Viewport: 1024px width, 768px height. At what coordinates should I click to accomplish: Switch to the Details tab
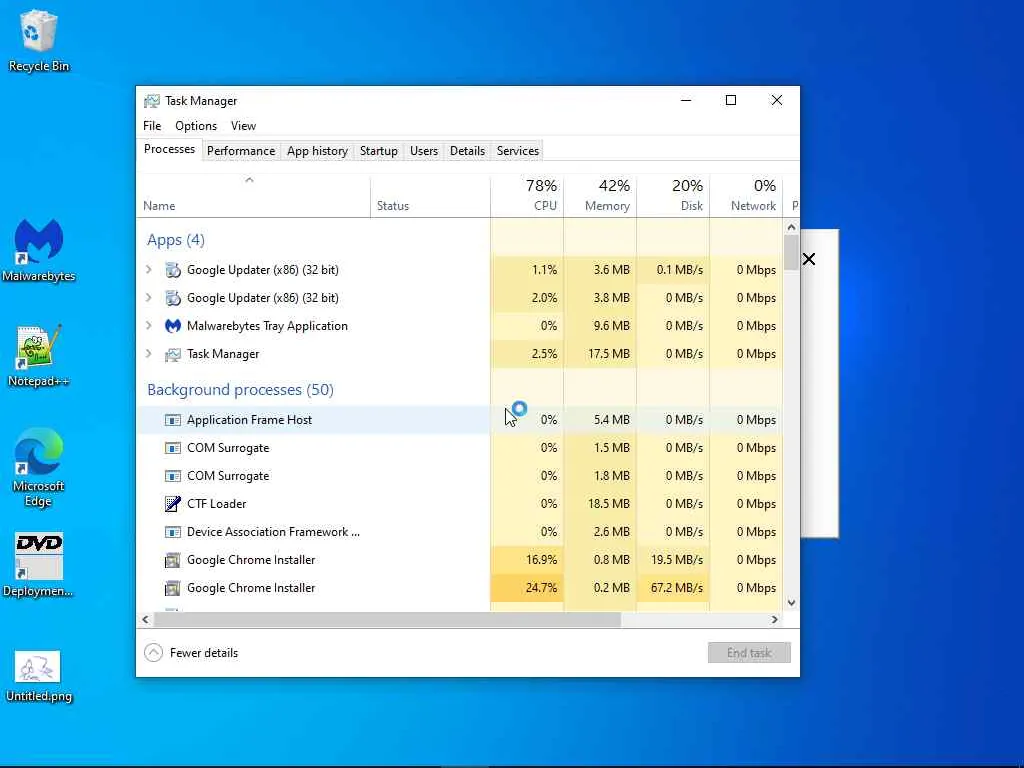(468, 151)
